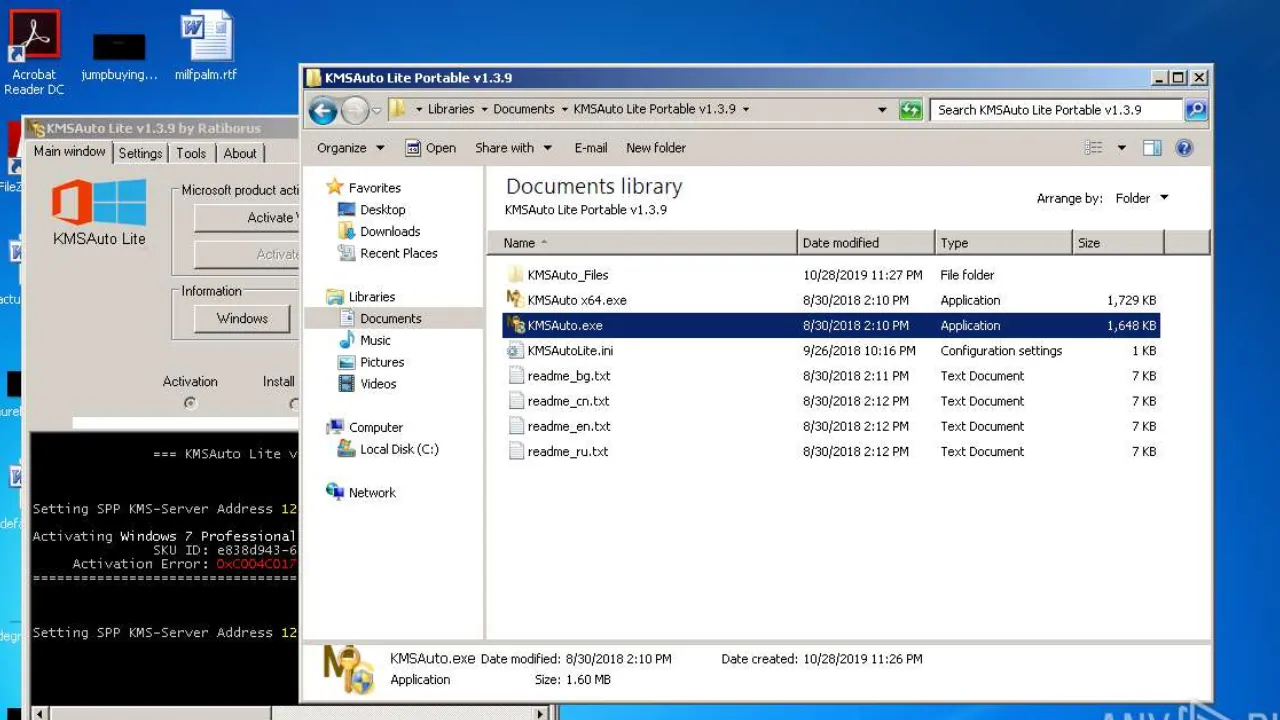Open the Share with dropdown
Screen dimensions: 1280x720
coord(513,148)
